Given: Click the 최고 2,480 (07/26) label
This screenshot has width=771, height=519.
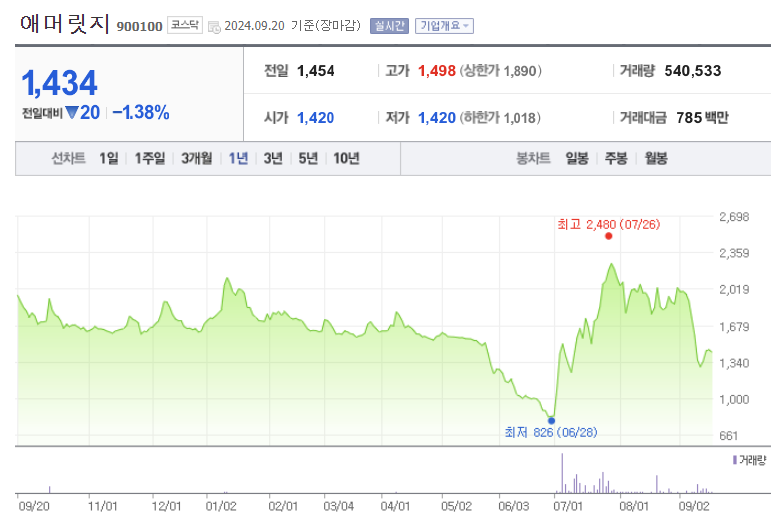Looking at the screenshot, I should [x=609, y=225].
